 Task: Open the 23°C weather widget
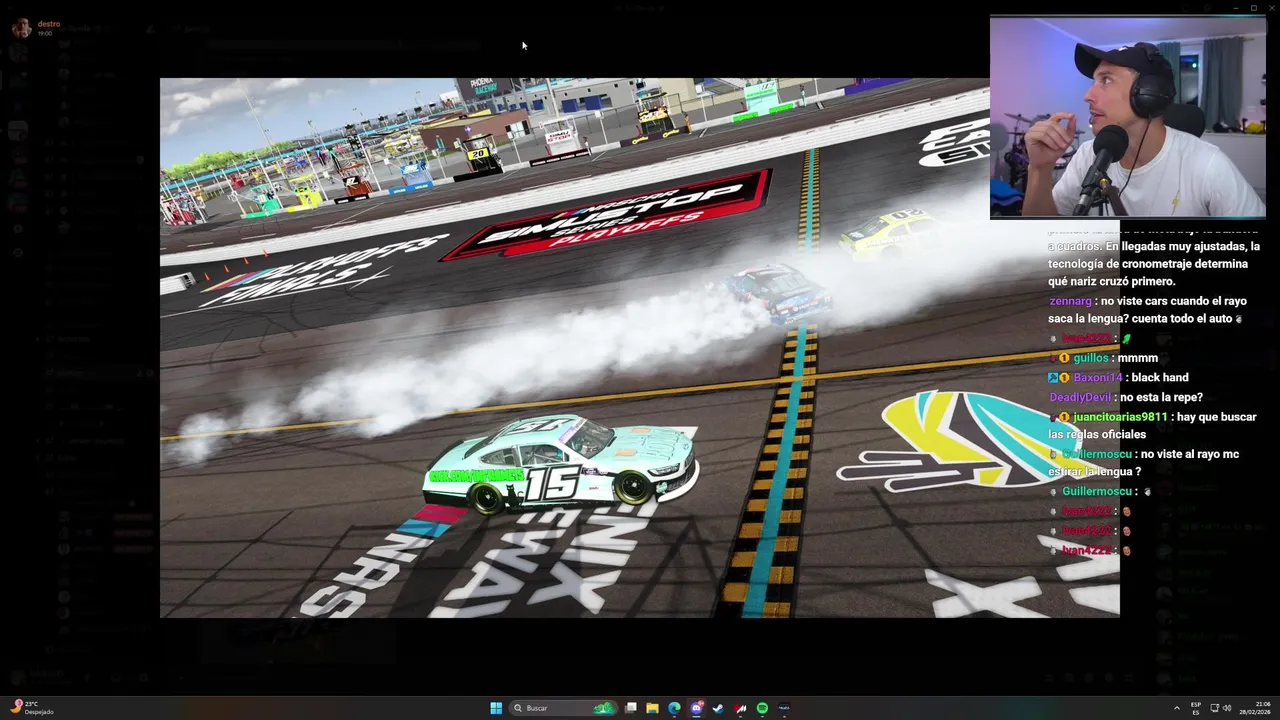tap(32, 708)
